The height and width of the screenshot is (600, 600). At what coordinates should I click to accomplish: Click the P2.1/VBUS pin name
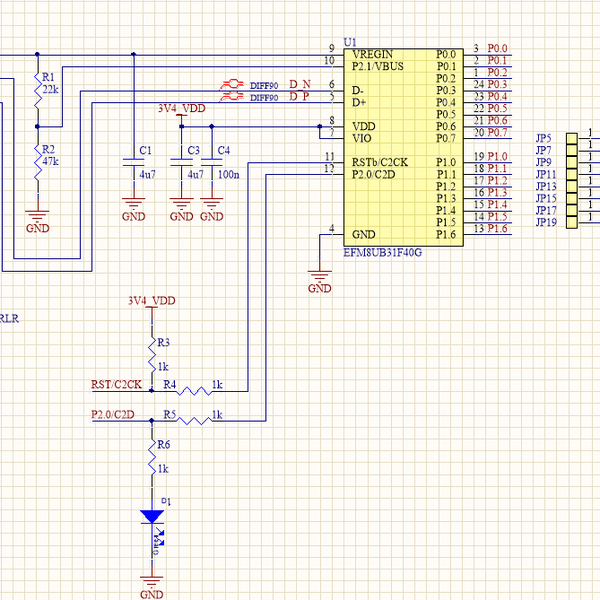coord(378,66)
